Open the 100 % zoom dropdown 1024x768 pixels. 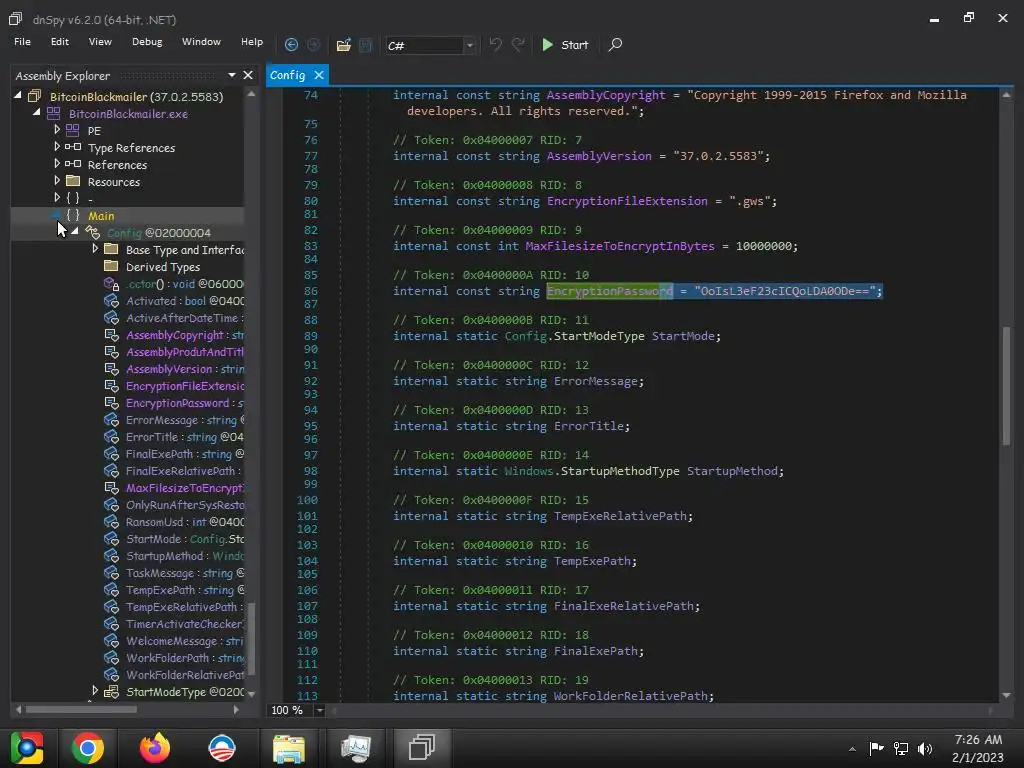pos(320,710)
